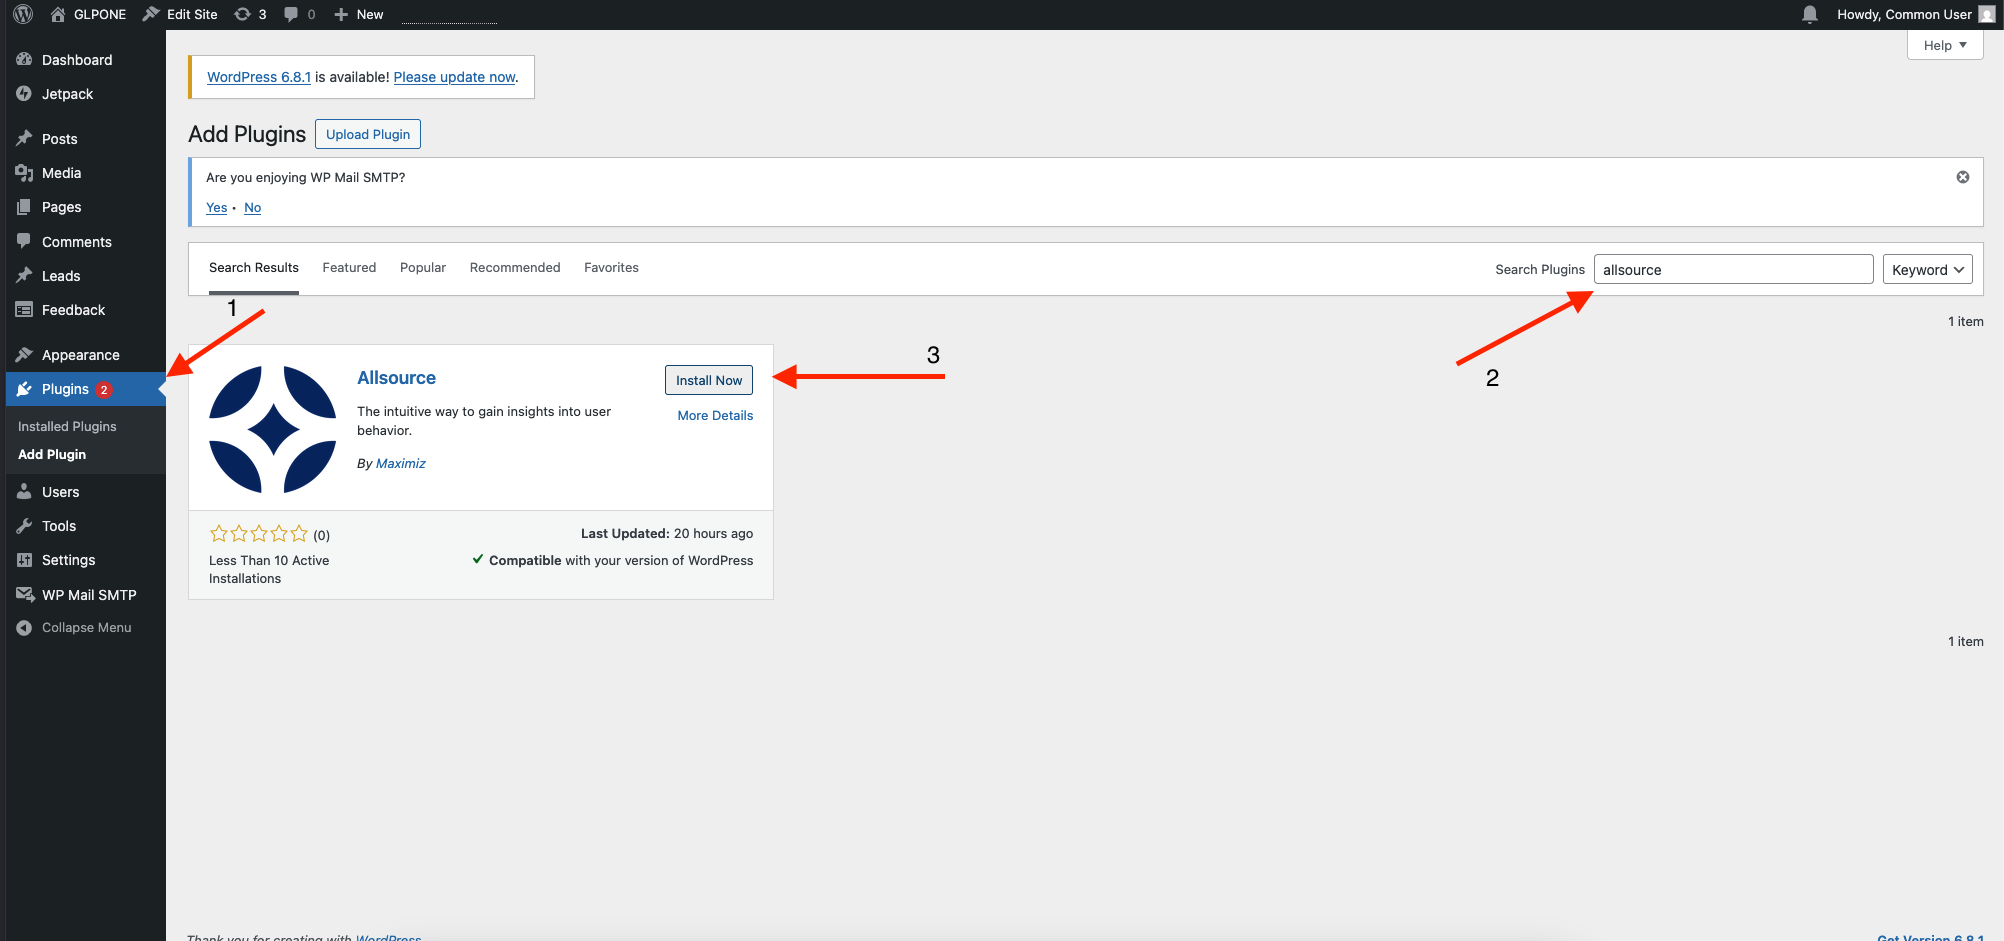Open the notifications bell icon

pyautogui.click(x=1810, y=14)
